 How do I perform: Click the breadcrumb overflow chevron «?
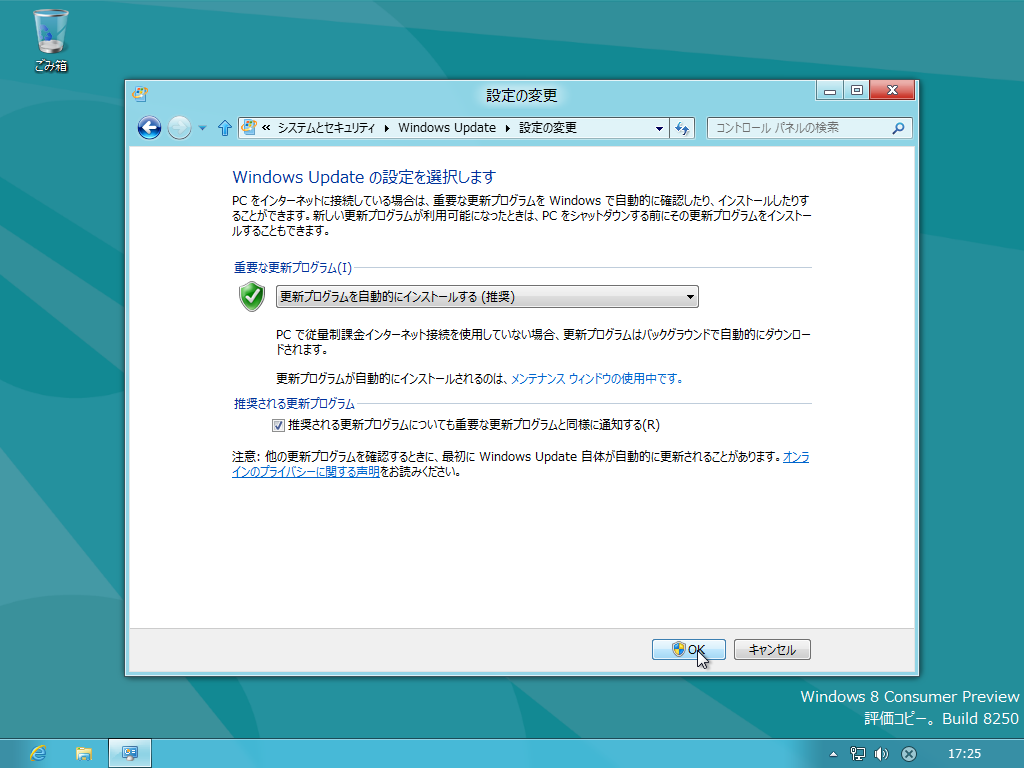coord(266,128)
